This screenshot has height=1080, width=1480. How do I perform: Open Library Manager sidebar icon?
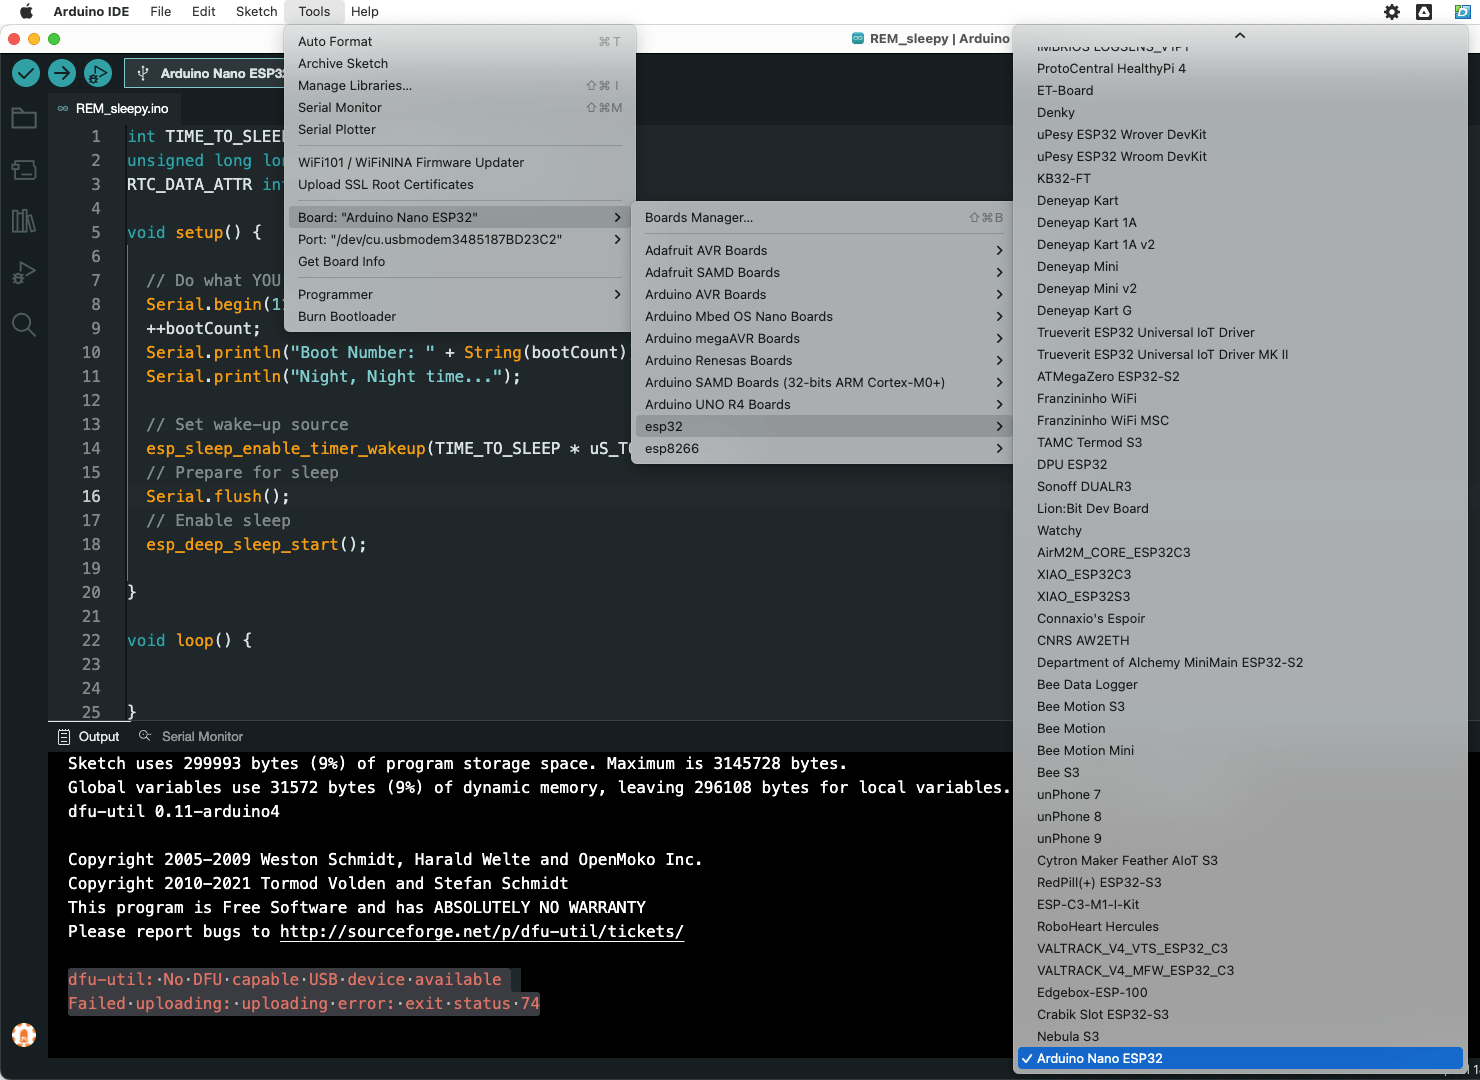(x=24, y=221)
